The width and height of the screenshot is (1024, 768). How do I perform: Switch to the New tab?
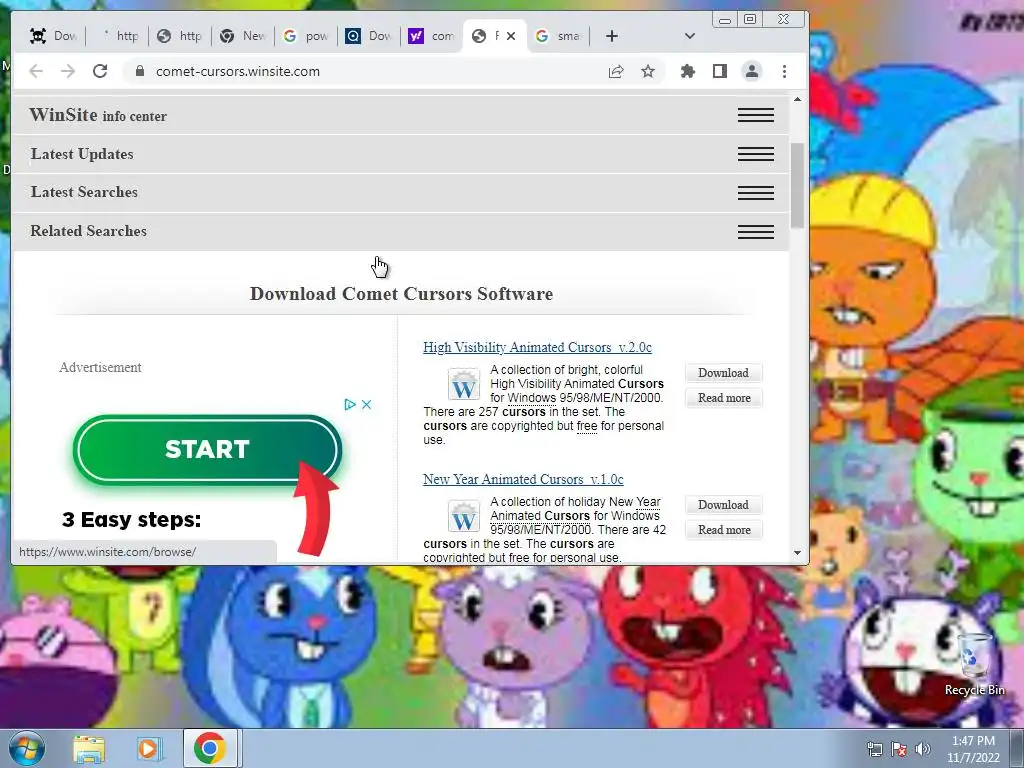pos(242,36)
